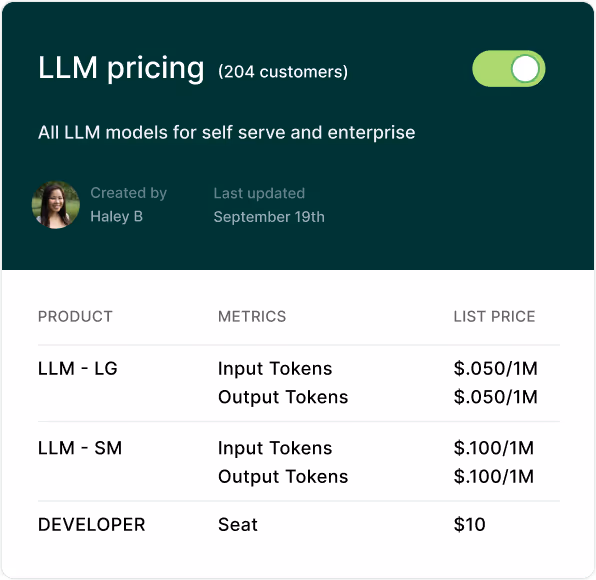Click the $.050/1M input token price
The width and height of the screenshot is (596, 580).
click(x=496, y=369)
